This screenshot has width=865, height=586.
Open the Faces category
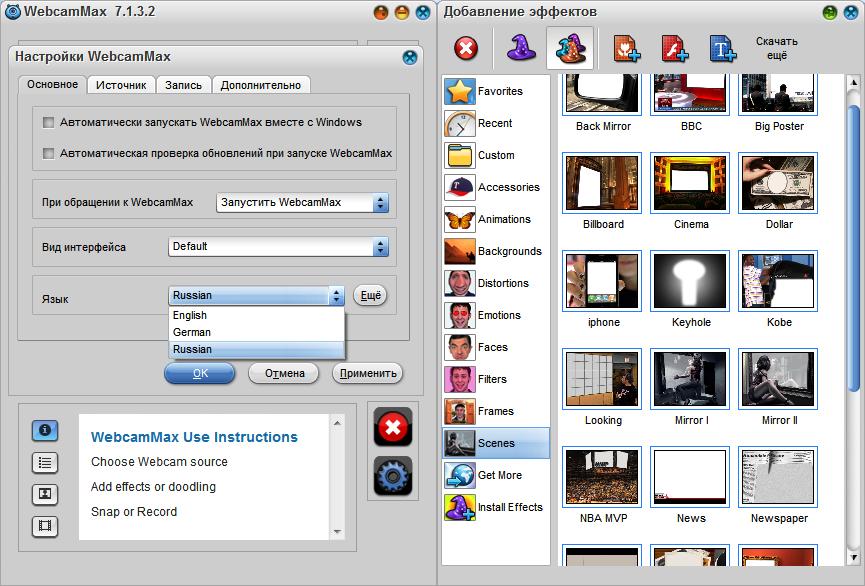coord(496,347)
